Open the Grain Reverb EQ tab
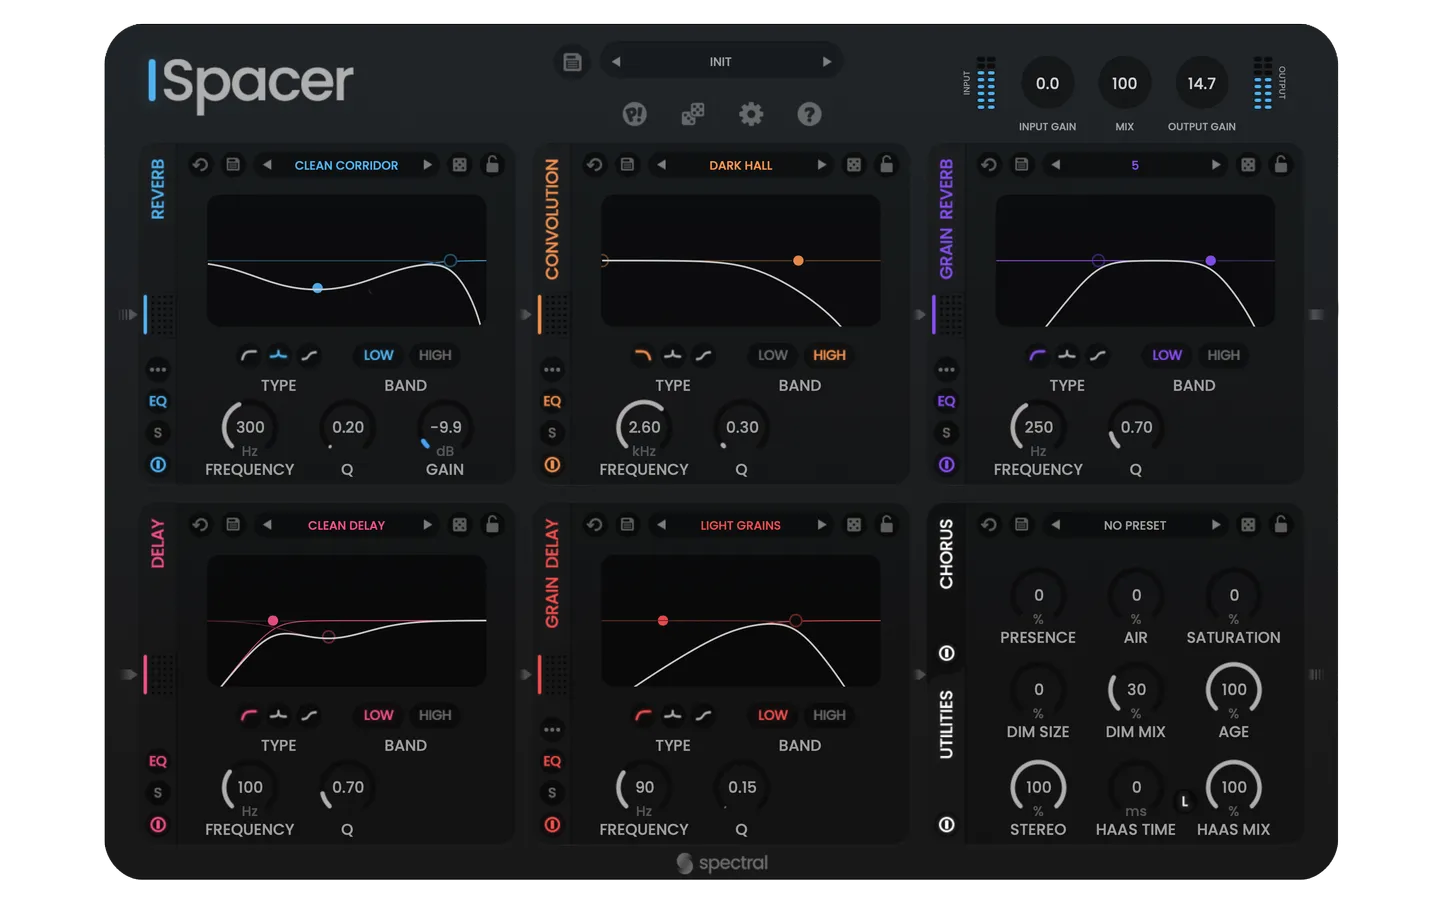This screenshot has height=900, width=1440. (x=946, y=401)
